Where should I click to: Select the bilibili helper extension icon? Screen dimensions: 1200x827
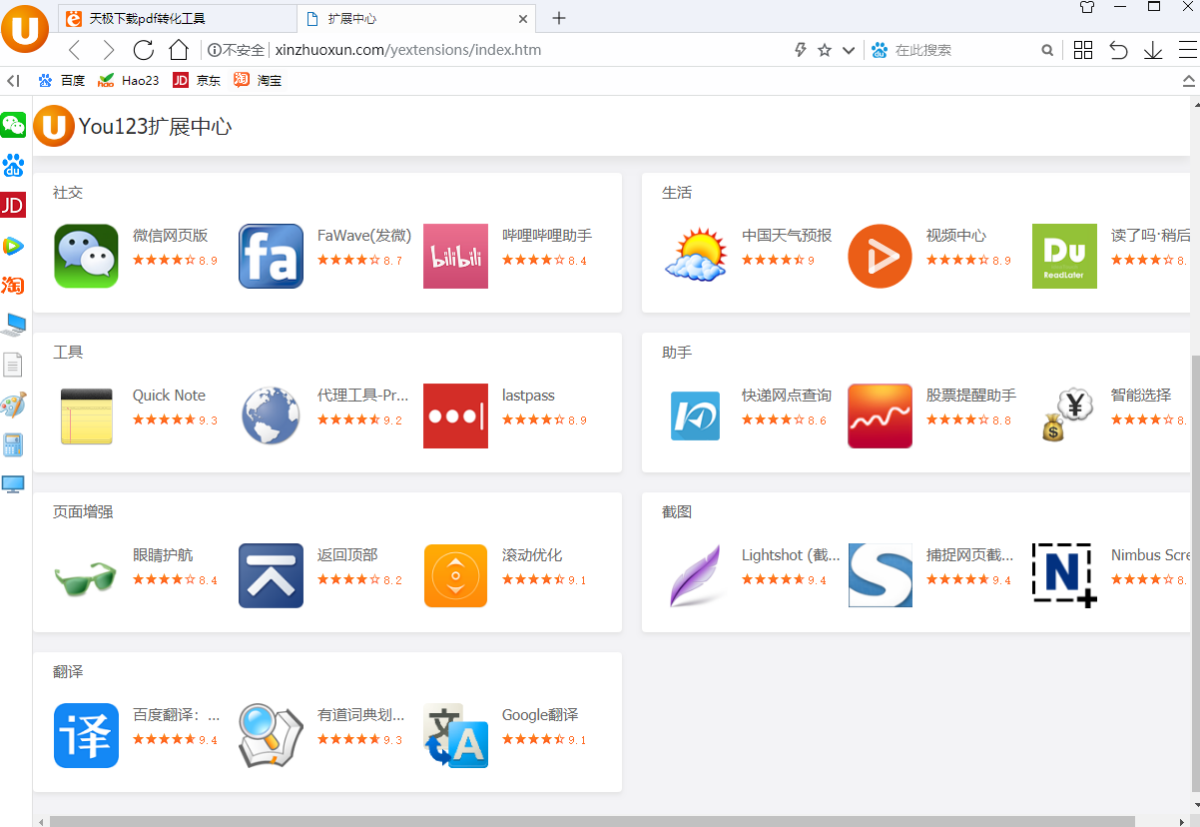455,256
